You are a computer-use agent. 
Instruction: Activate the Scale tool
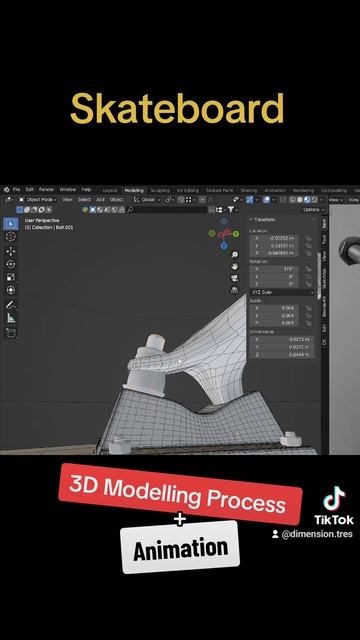click(11, 277)
